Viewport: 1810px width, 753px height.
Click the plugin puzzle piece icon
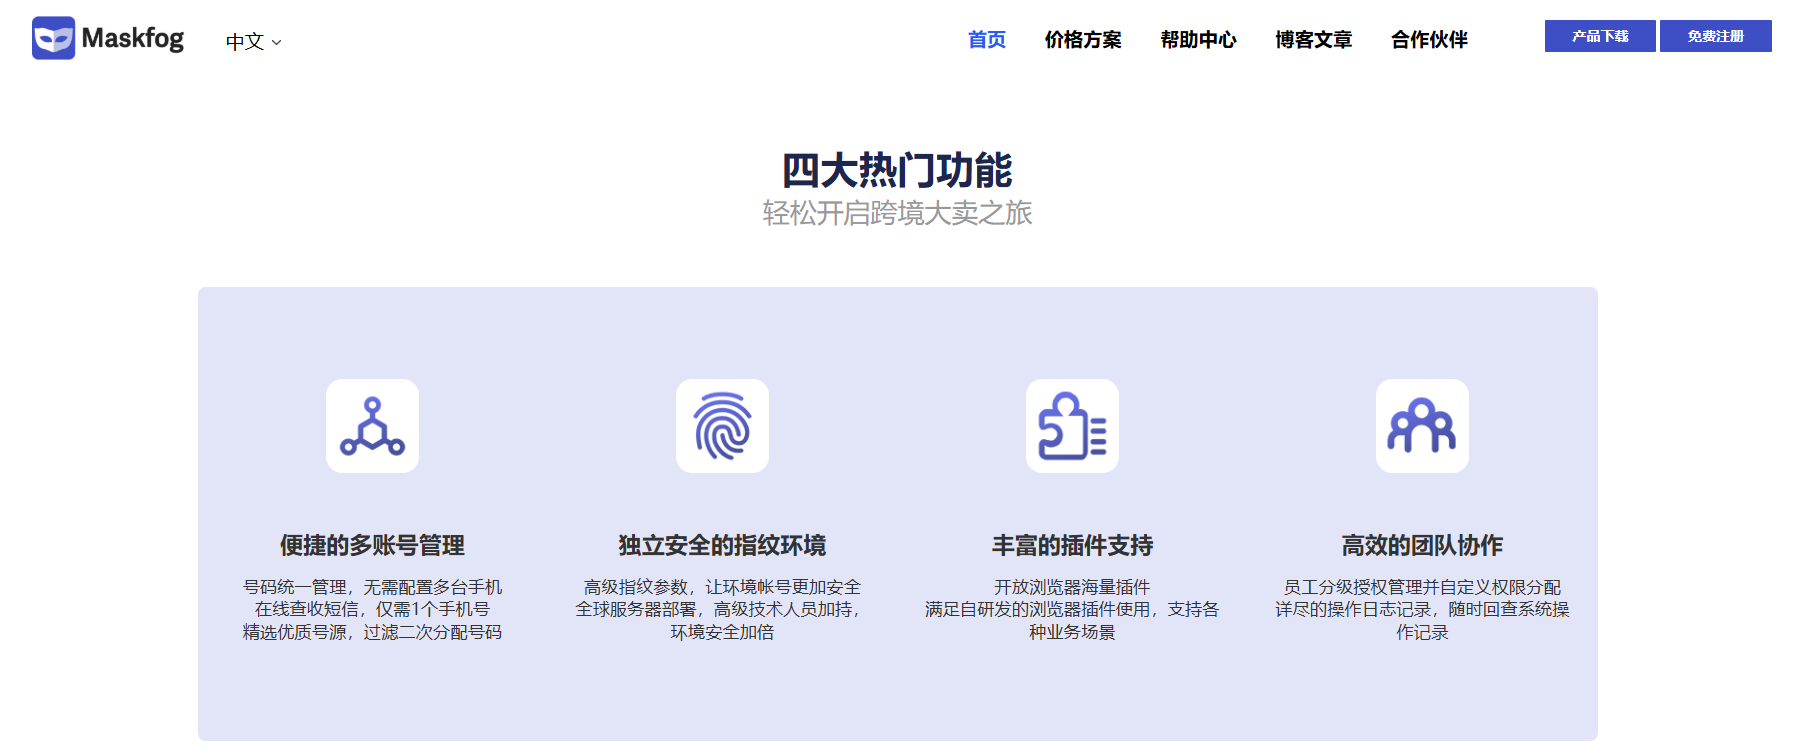click(1072, 426)
